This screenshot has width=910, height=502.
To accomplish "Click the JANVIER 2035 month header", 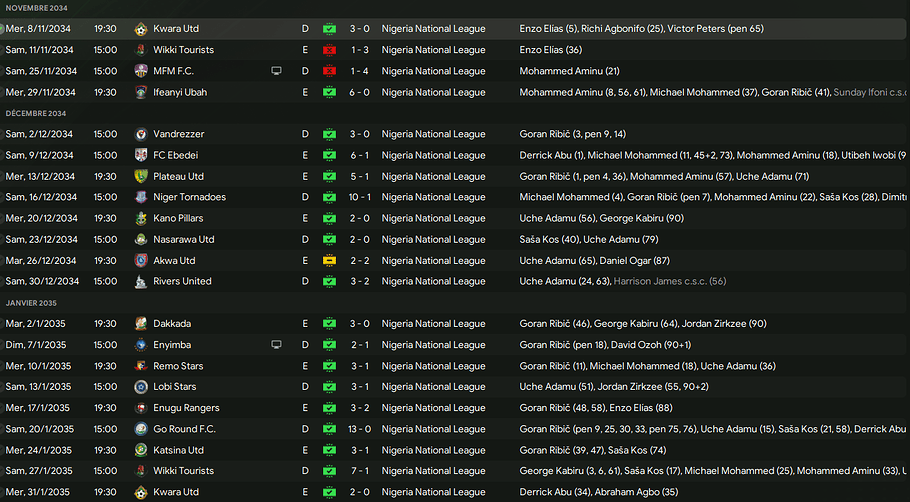I will pos(31,303).
